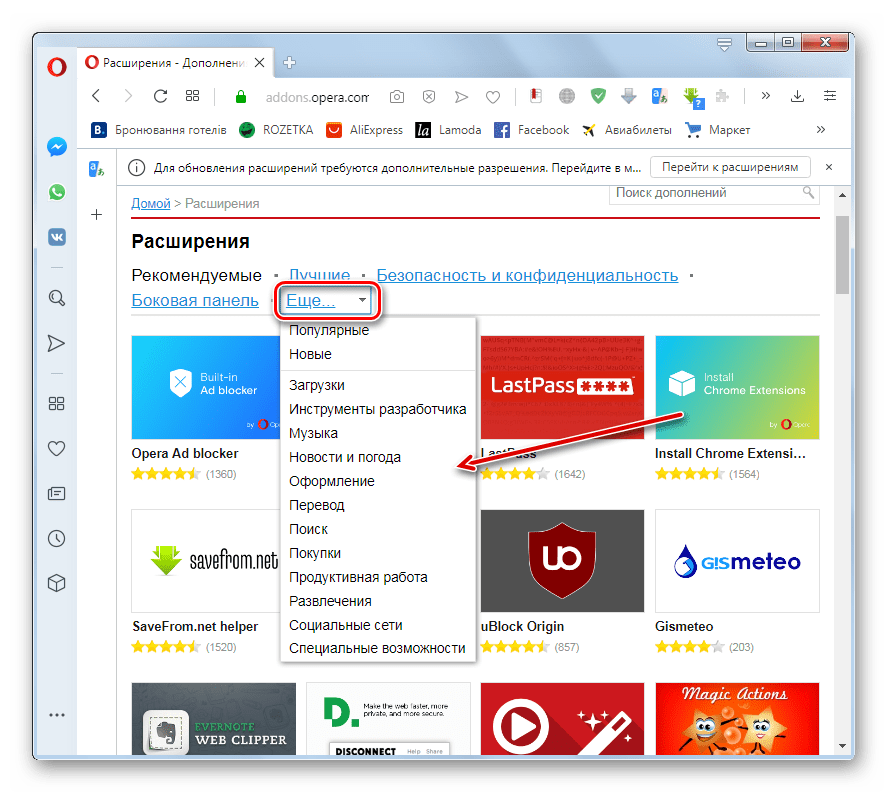Open Extensions cube in the sidebar
This screenshot has width=888, height=793.
click(56, 583)
